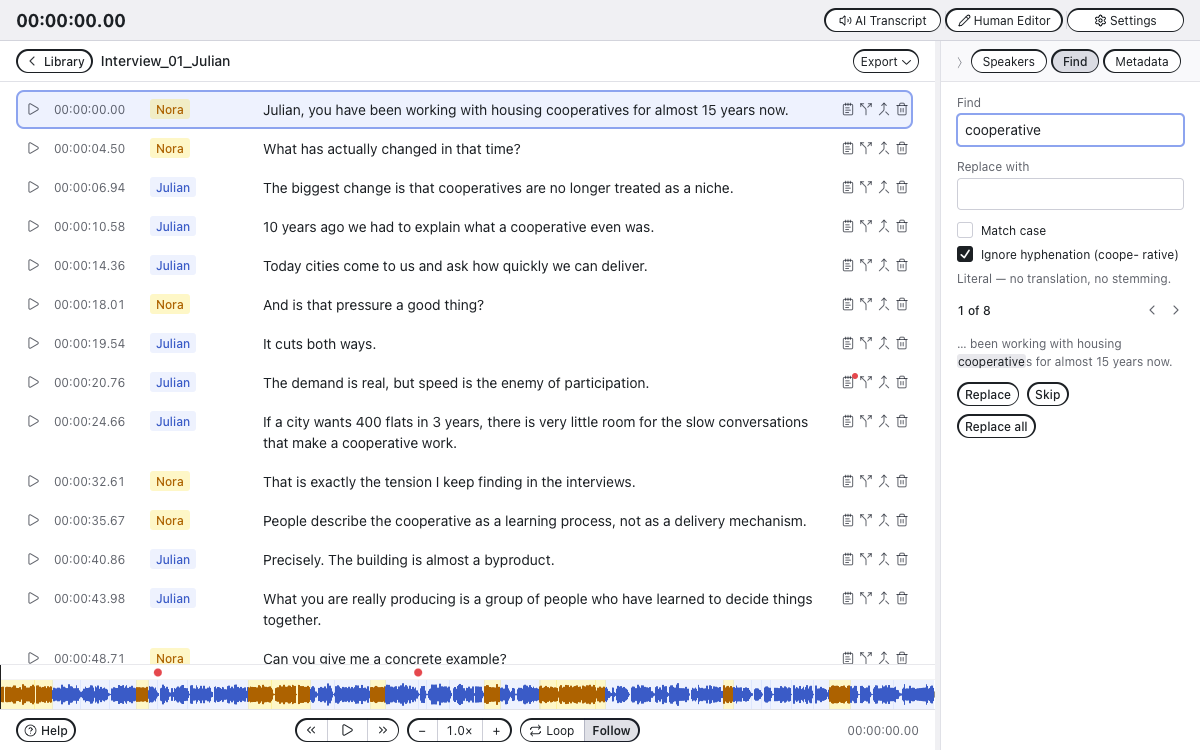
Task: Toggle Loop playback mode
Action: [552, 730]
